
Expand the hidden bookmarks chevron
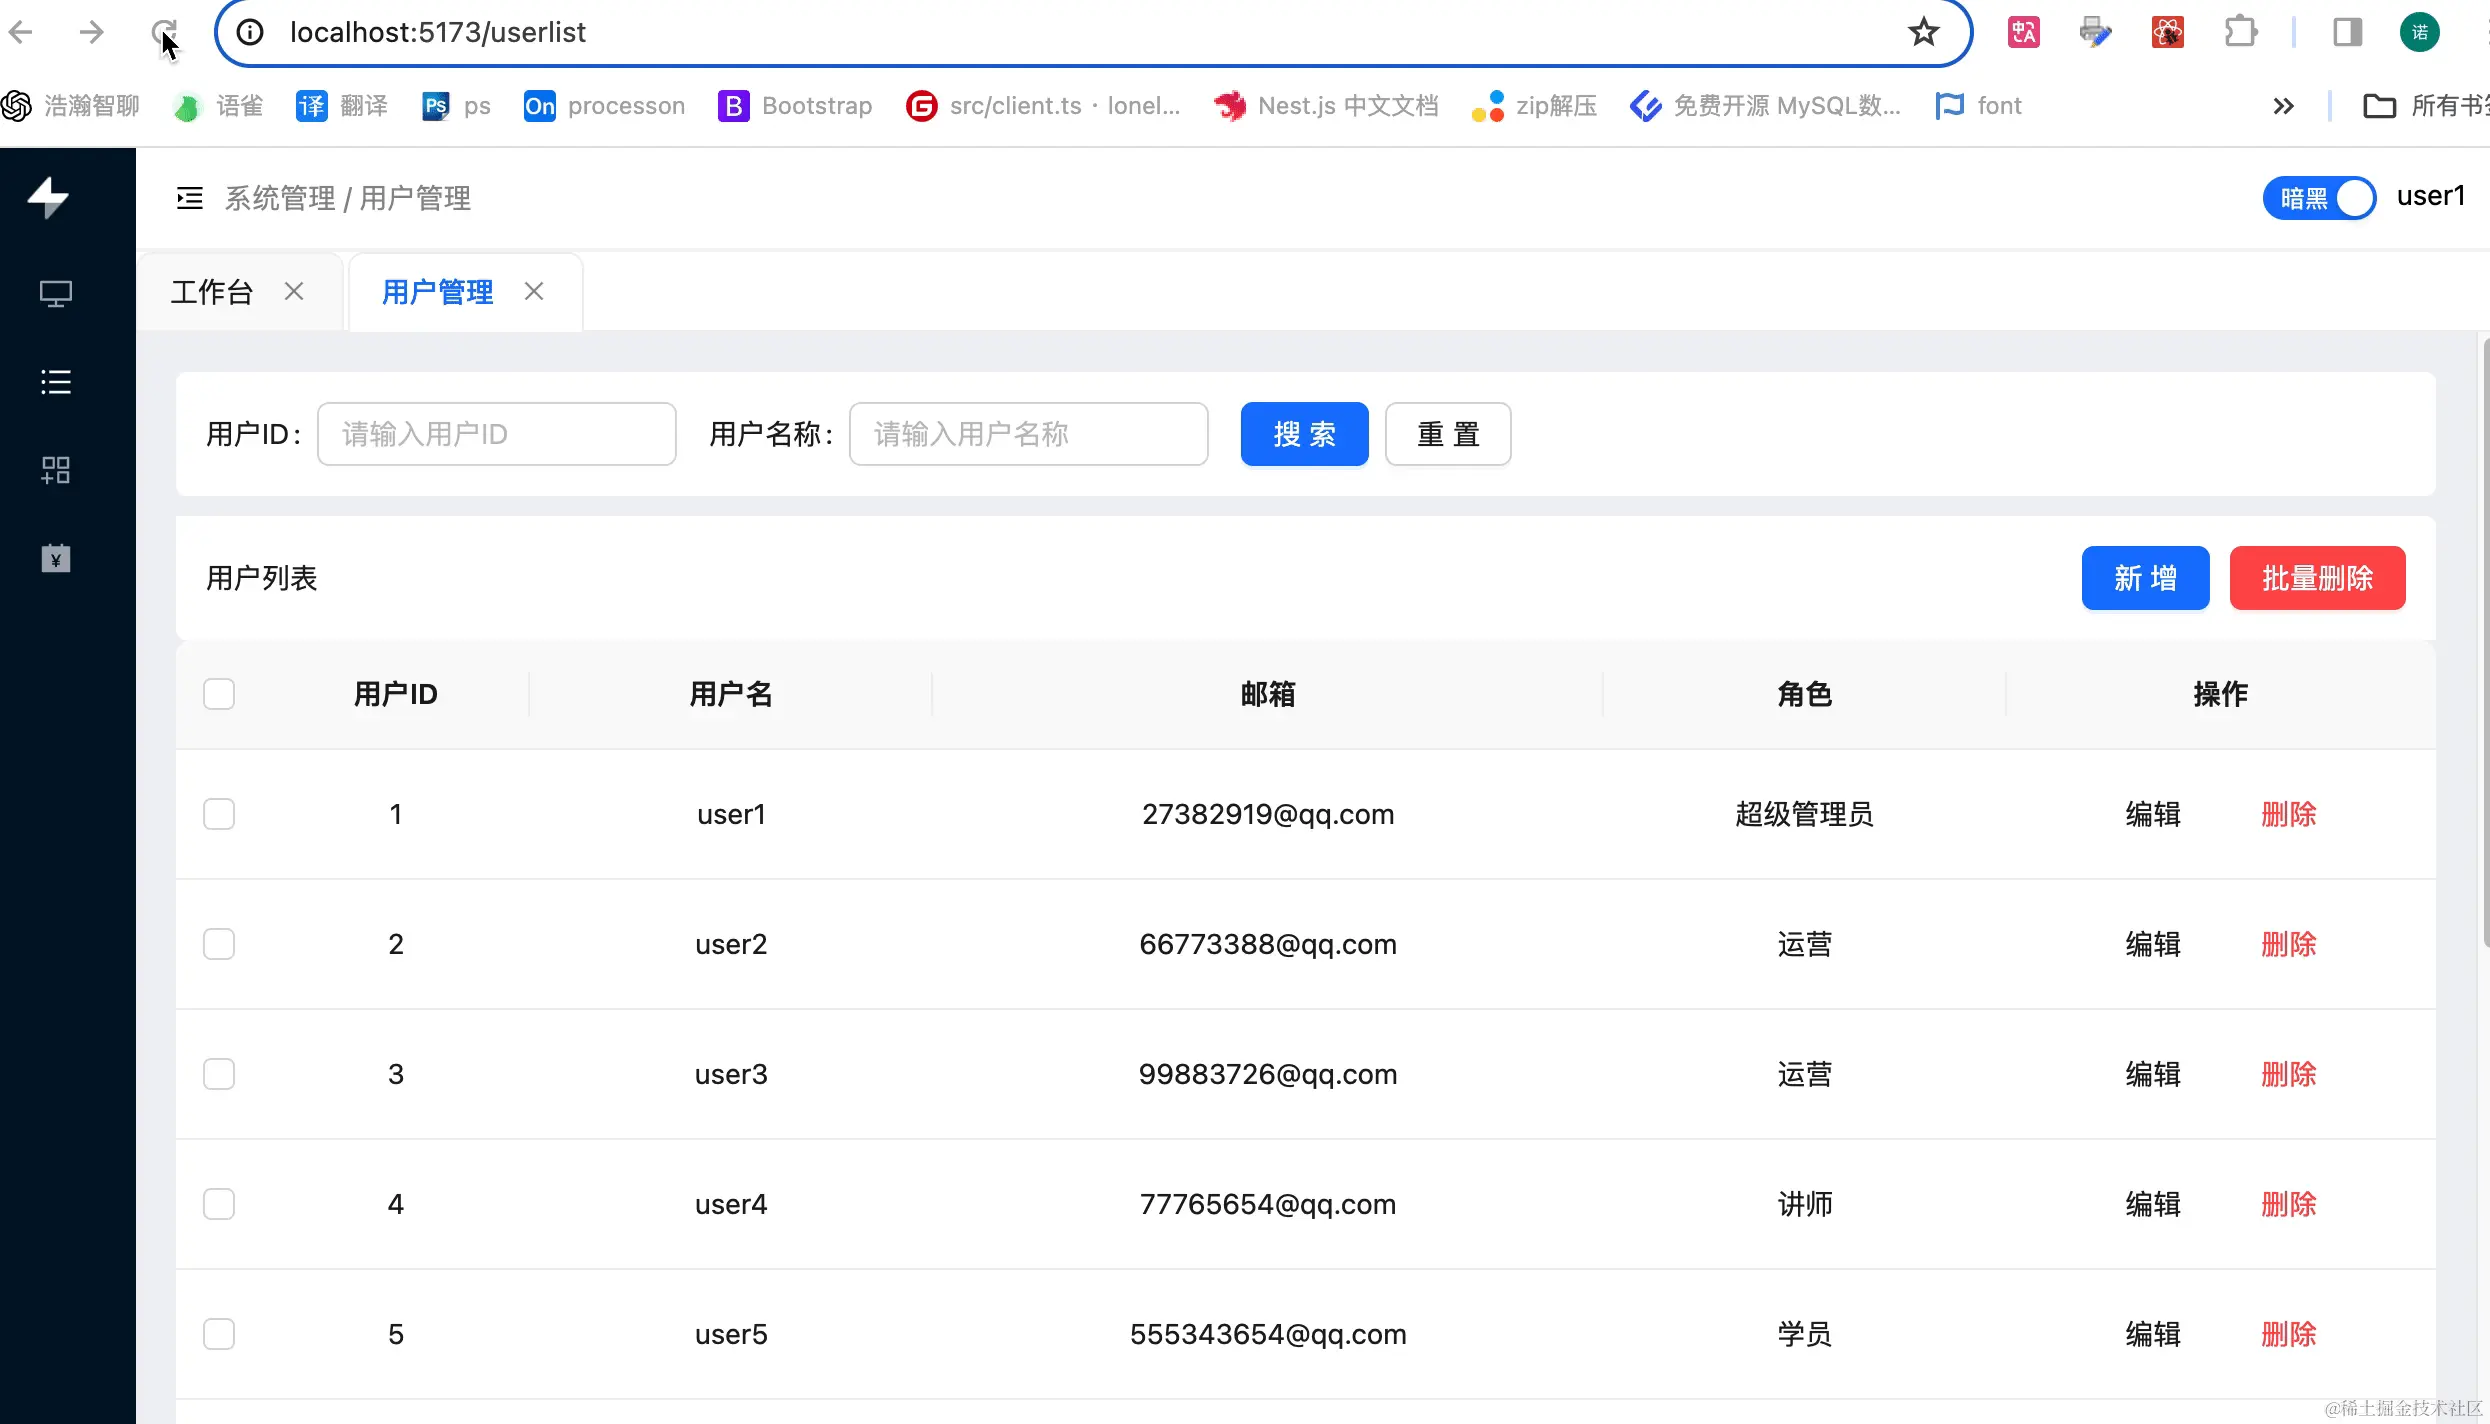click(2283, 106)
